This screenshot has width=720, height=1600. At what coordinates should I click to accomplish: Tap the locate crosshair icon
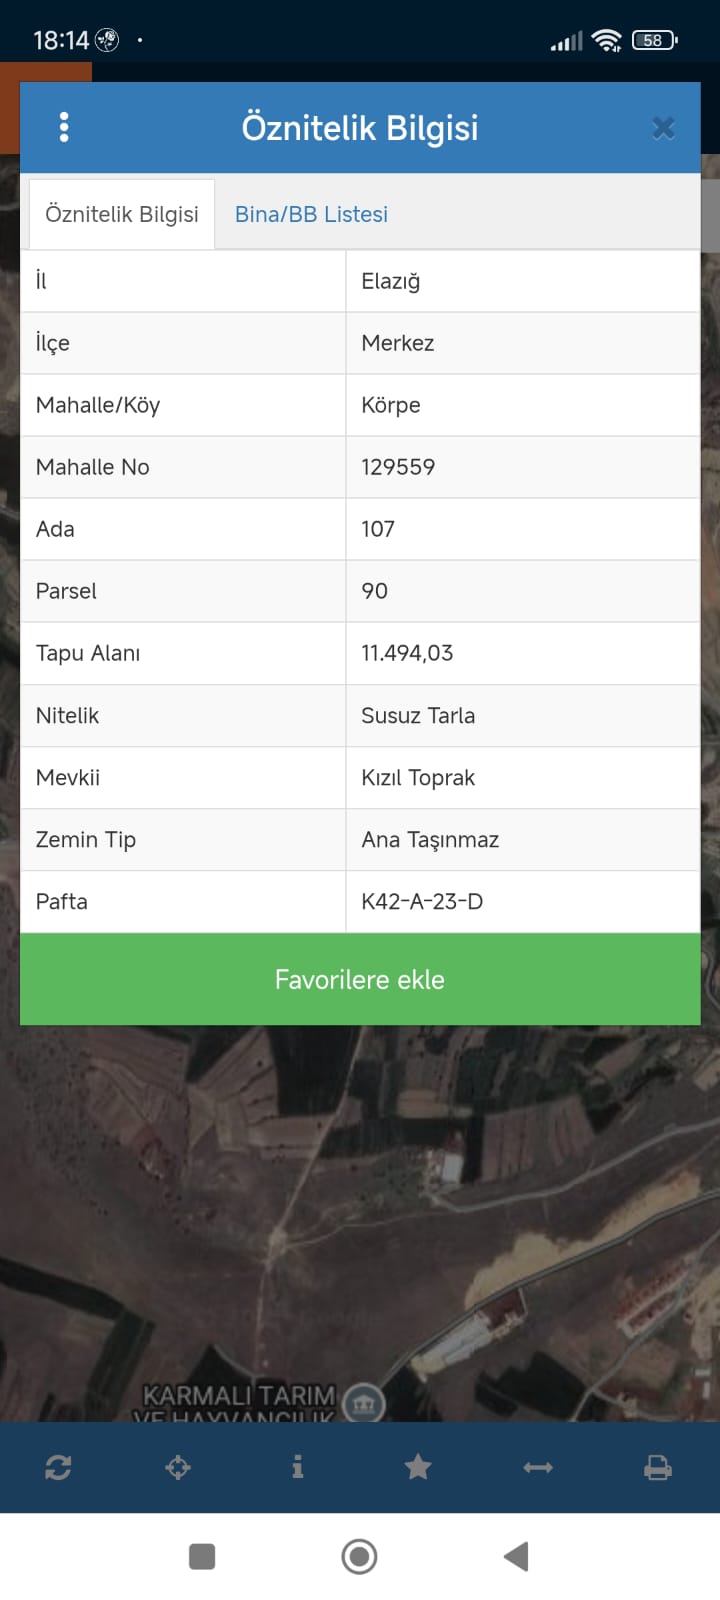(178, 1467)
